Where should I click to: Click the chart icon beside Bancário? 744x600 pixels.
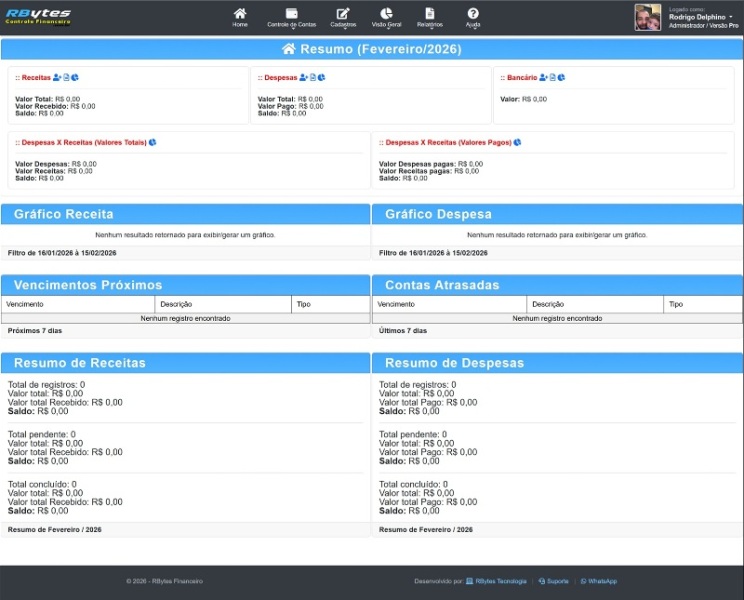coord(561,77)
